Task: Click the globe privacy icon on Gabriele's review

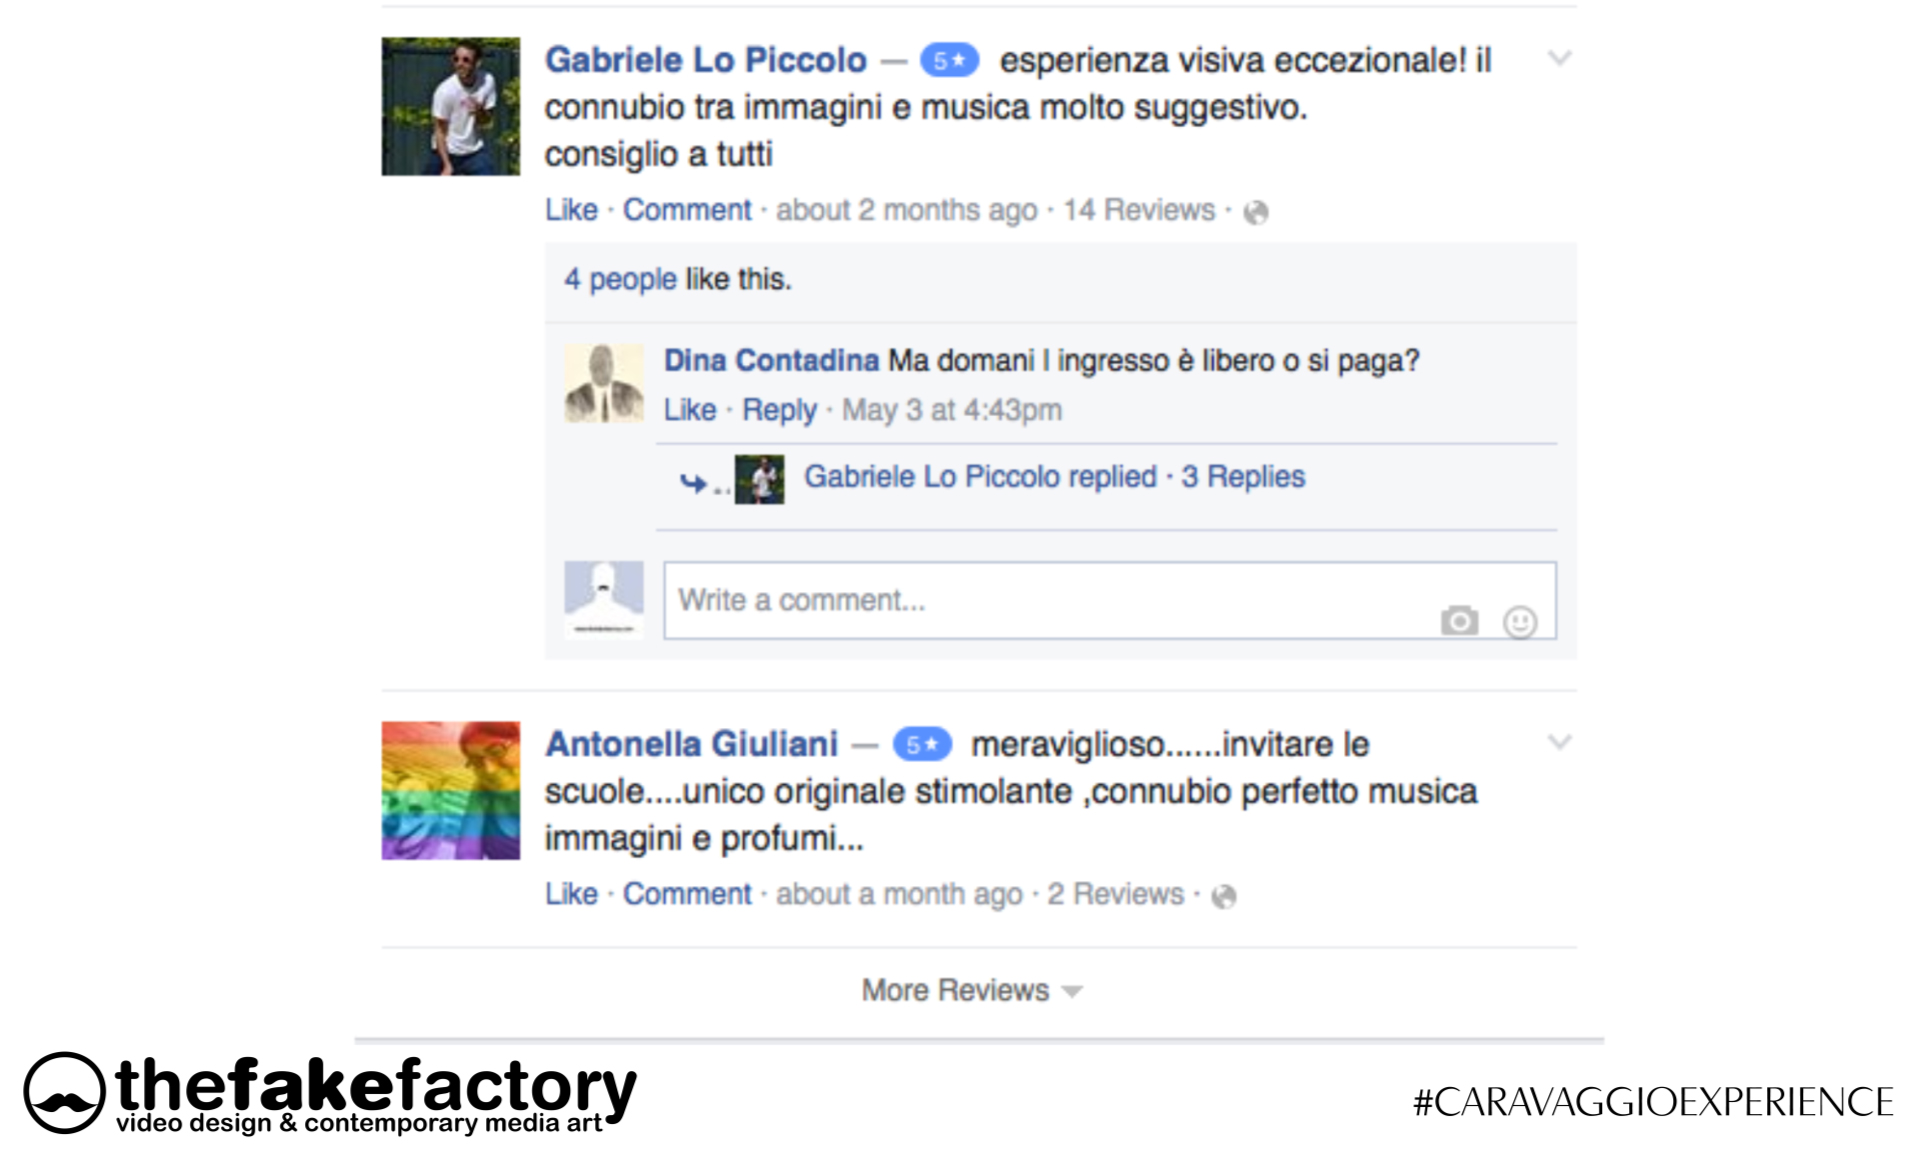Action: click(1256, 212)
